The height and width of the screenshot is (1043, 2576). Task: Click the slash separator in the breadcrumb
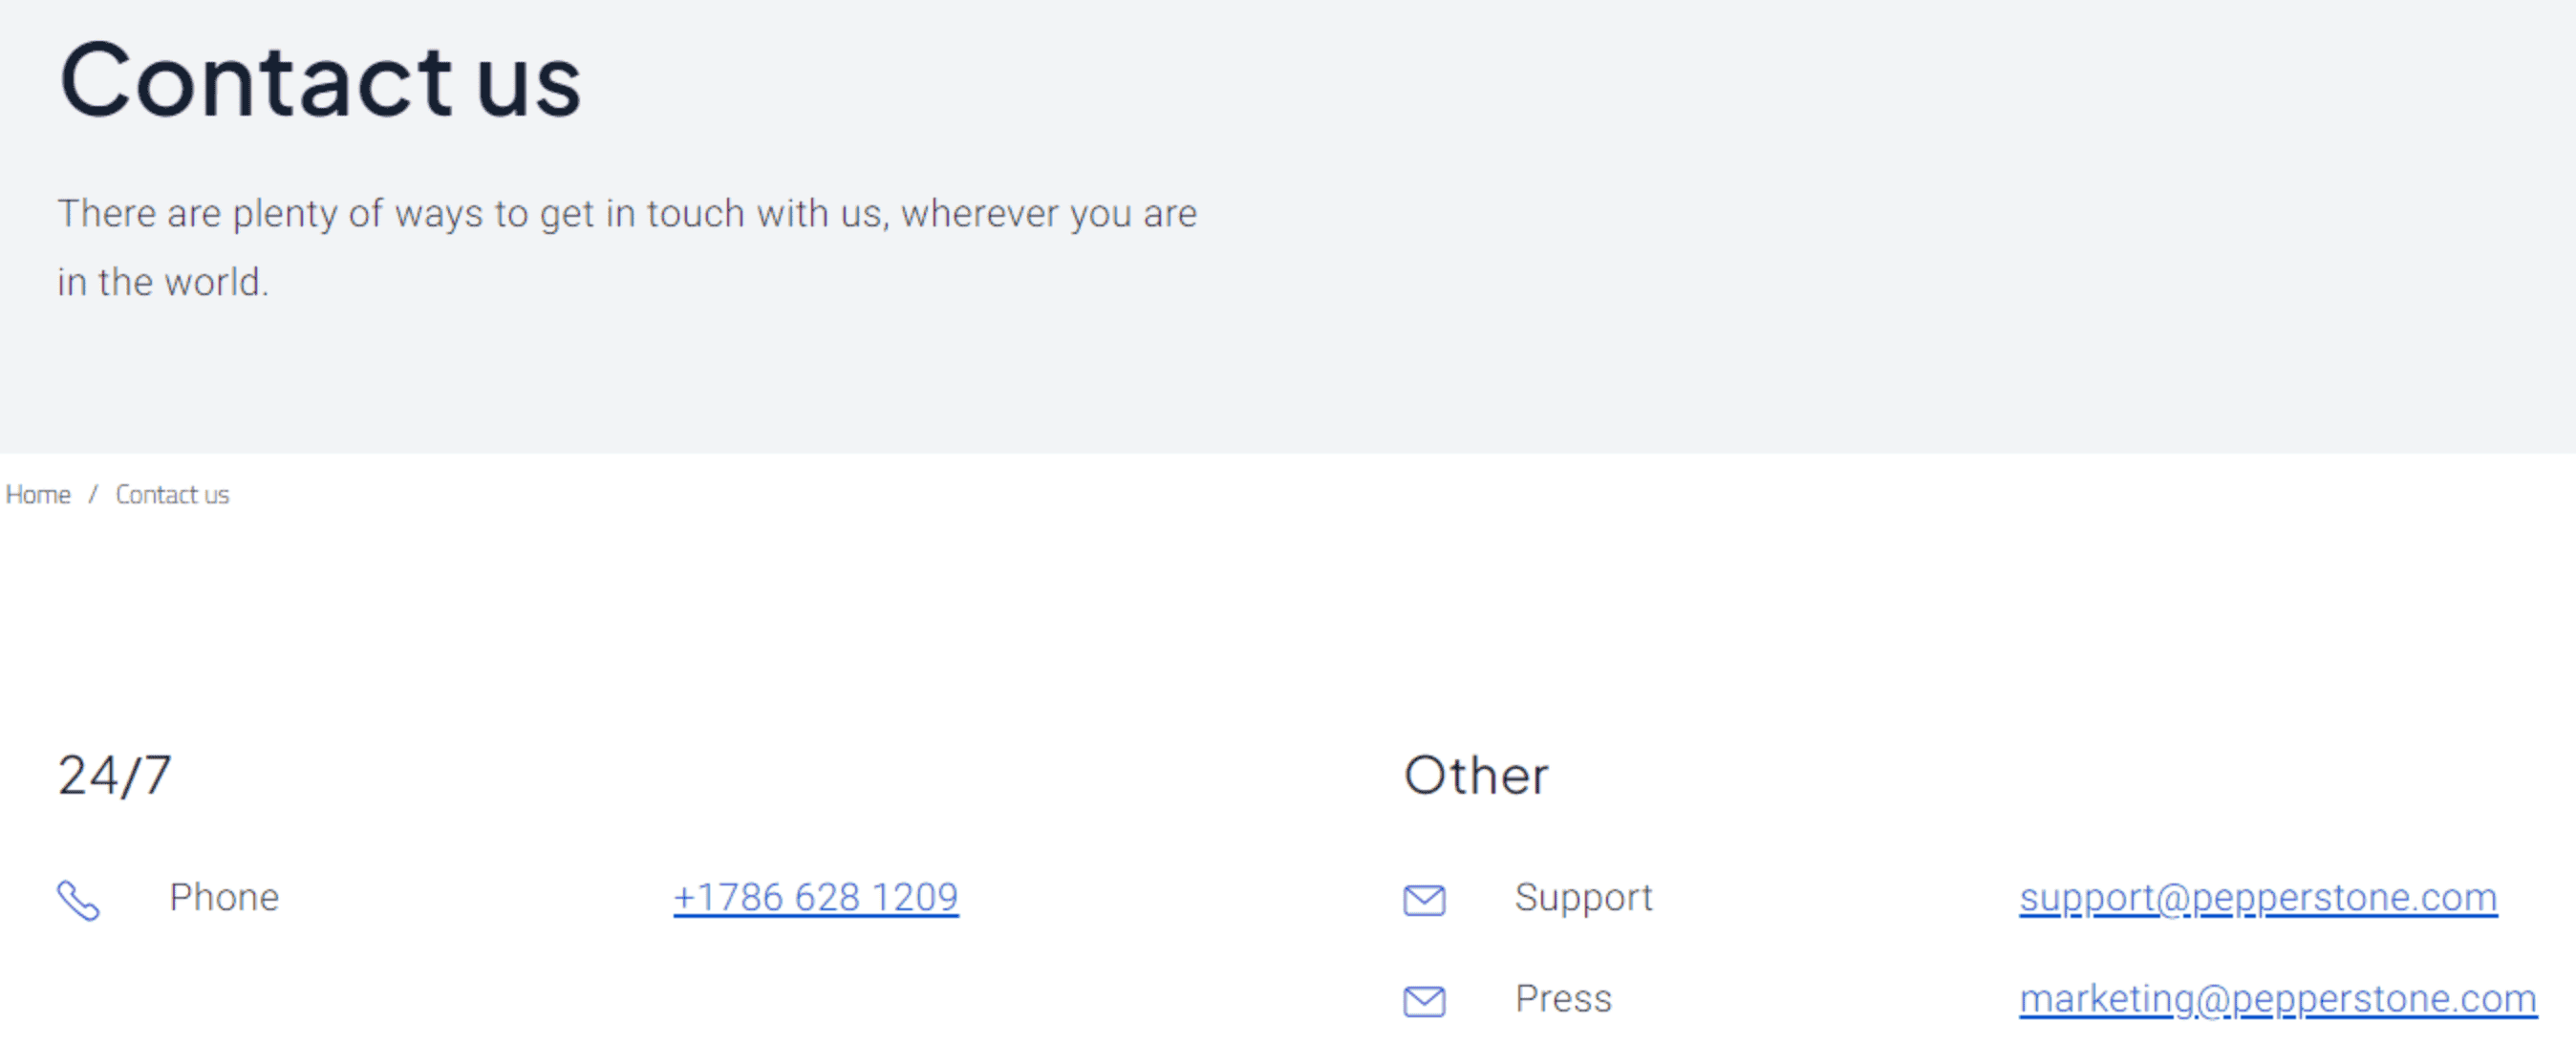(x=93, y=494)
